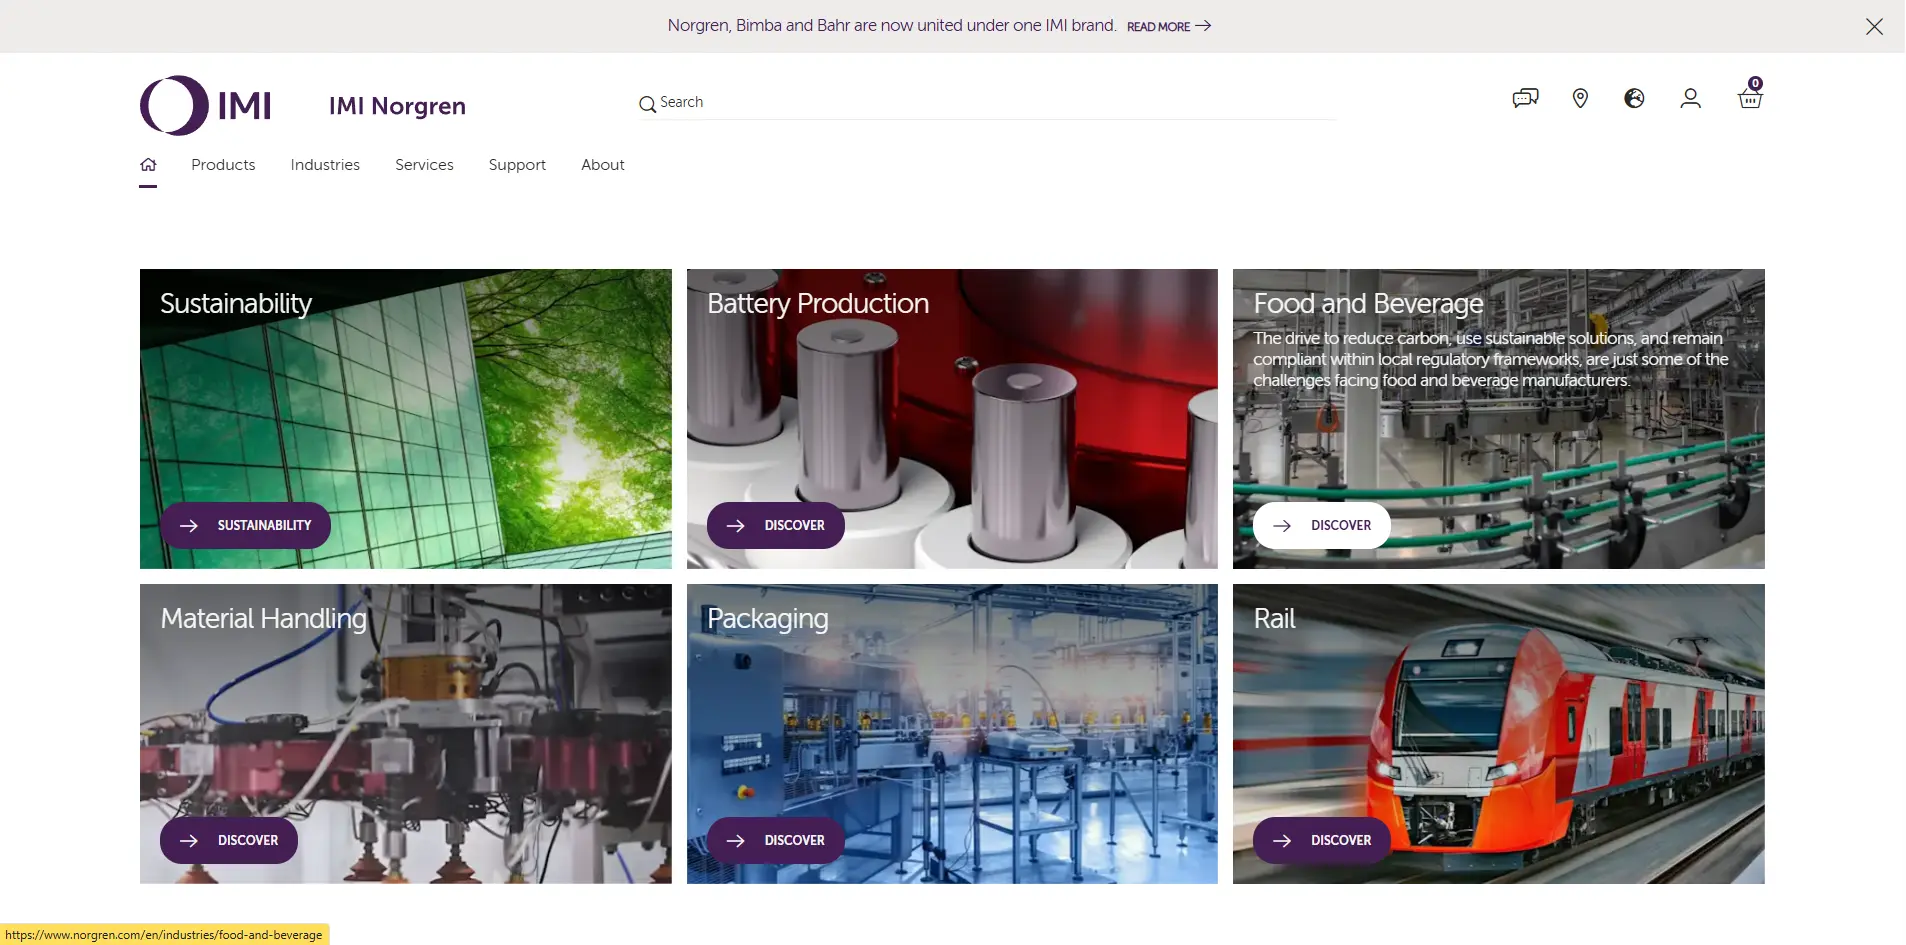Expand the Services menu

(424, 165)
